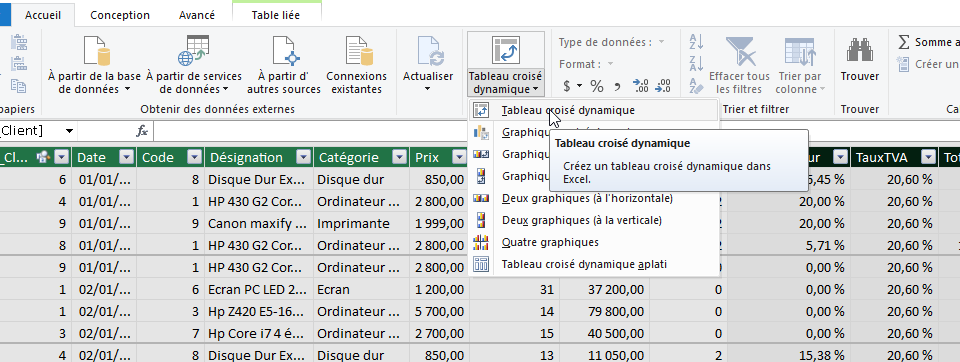
Task: Open the Désignation column filter dropdown
Action: pos(303,157)
